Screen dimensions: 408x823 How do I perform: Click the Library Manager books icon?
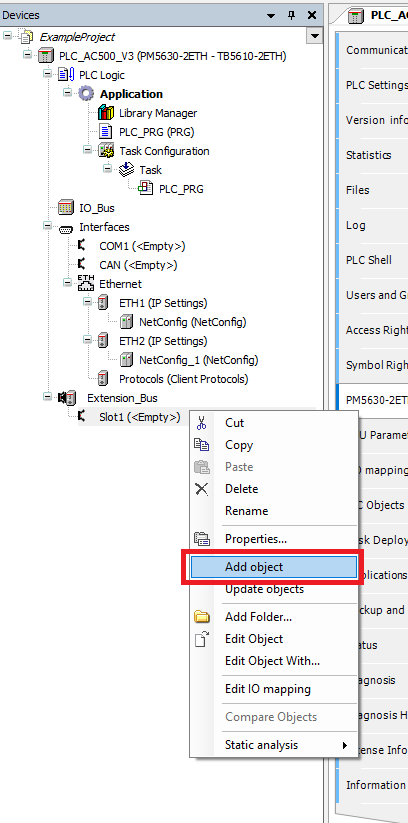point(106,113)
